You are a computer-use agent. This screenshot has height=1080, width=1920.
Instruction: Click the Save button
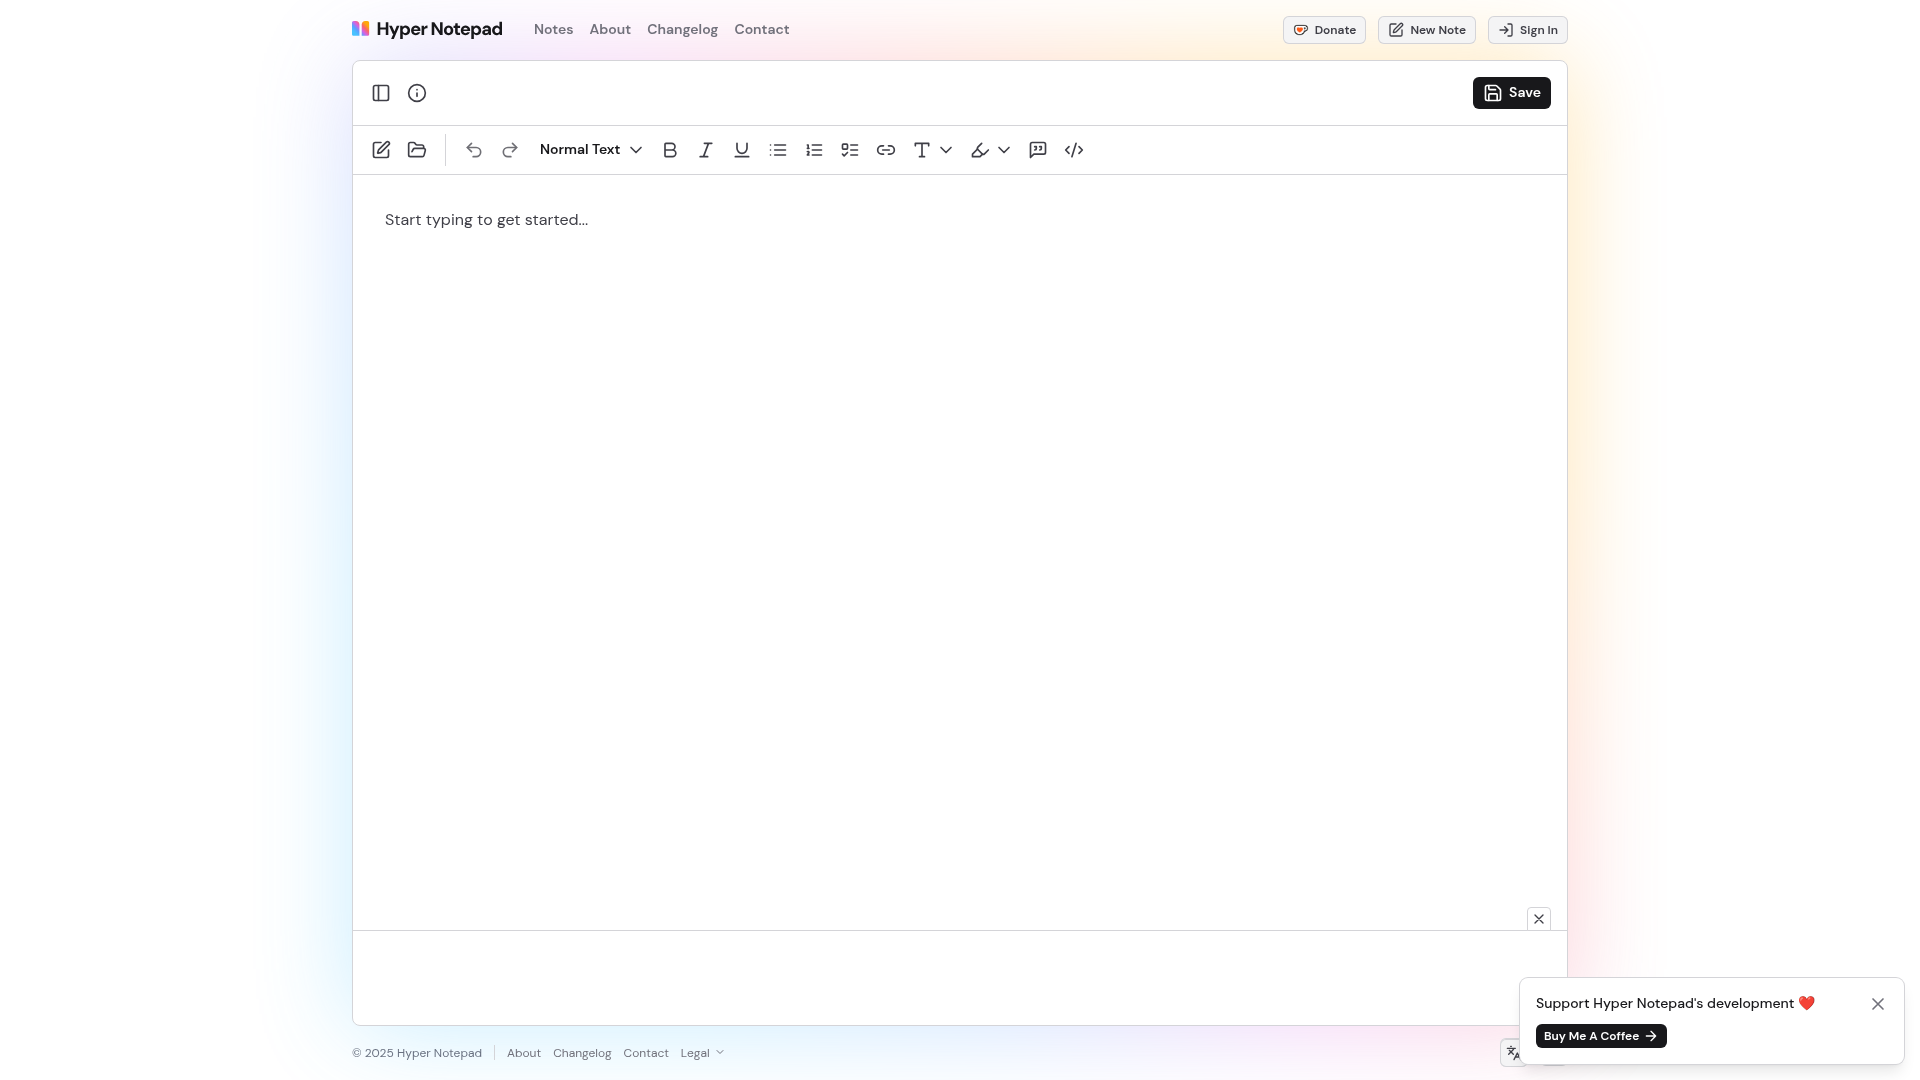1511,92
